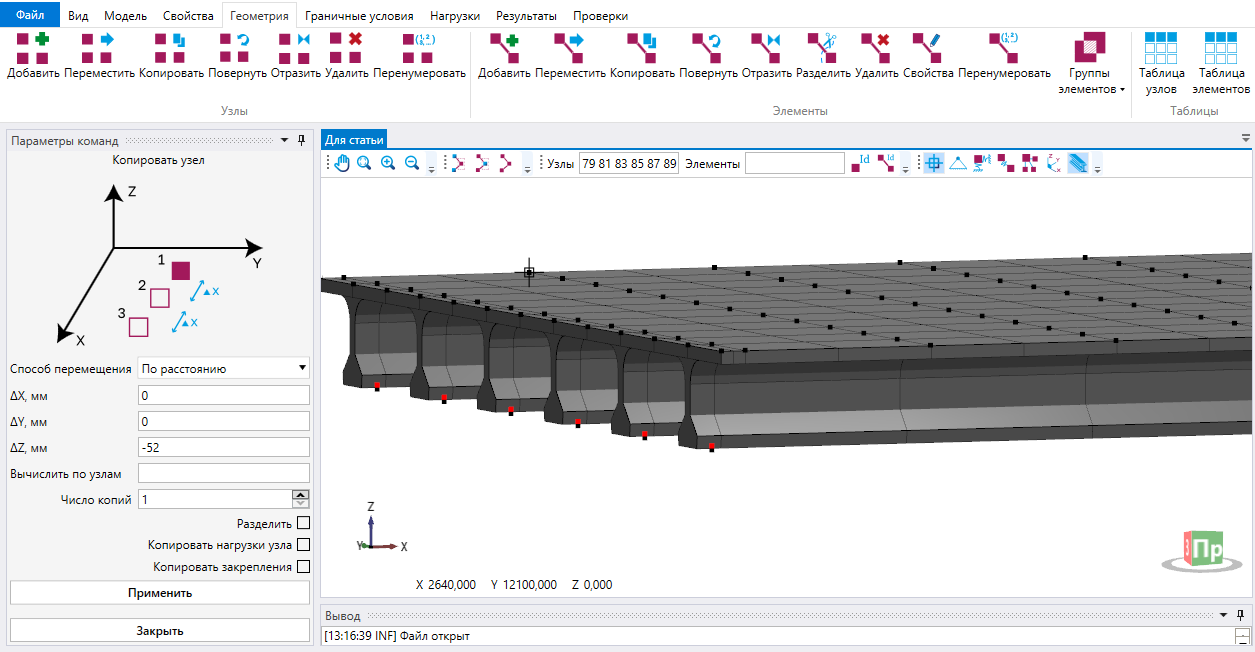This screenshot has width=1255, height=652.
Task: Click the Применить button
Action: [x=160, y=593]
